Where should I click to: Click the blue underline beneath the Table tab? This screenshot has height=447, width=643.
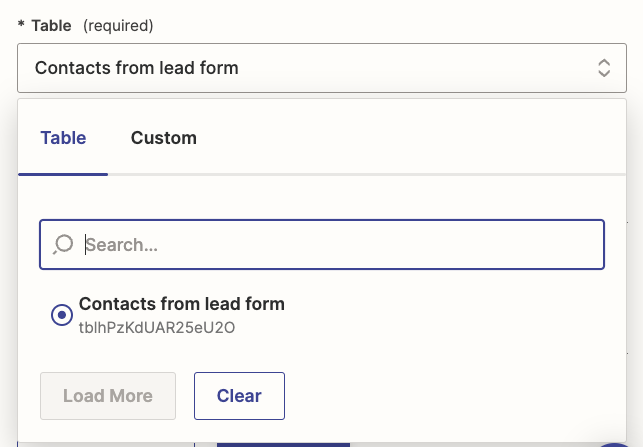click(63, 174)
